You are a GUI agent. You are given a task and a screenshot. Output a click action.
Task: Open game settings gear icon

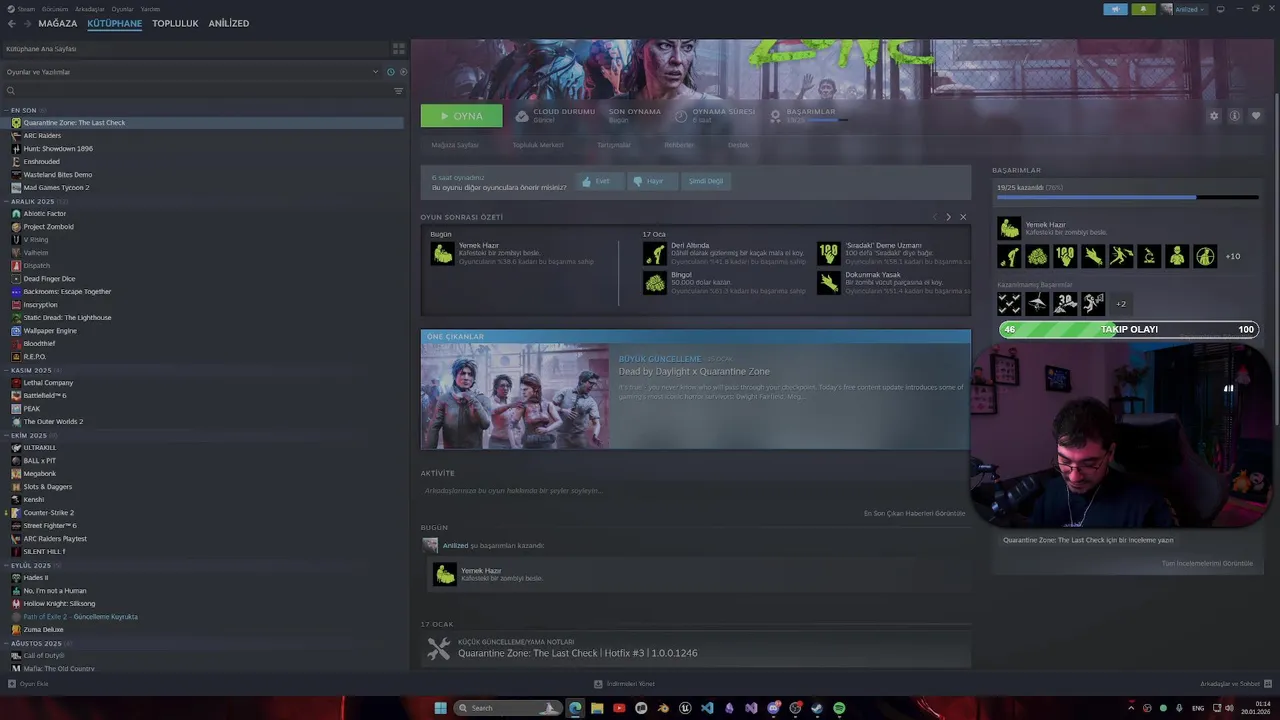(x=1214, y=116)
